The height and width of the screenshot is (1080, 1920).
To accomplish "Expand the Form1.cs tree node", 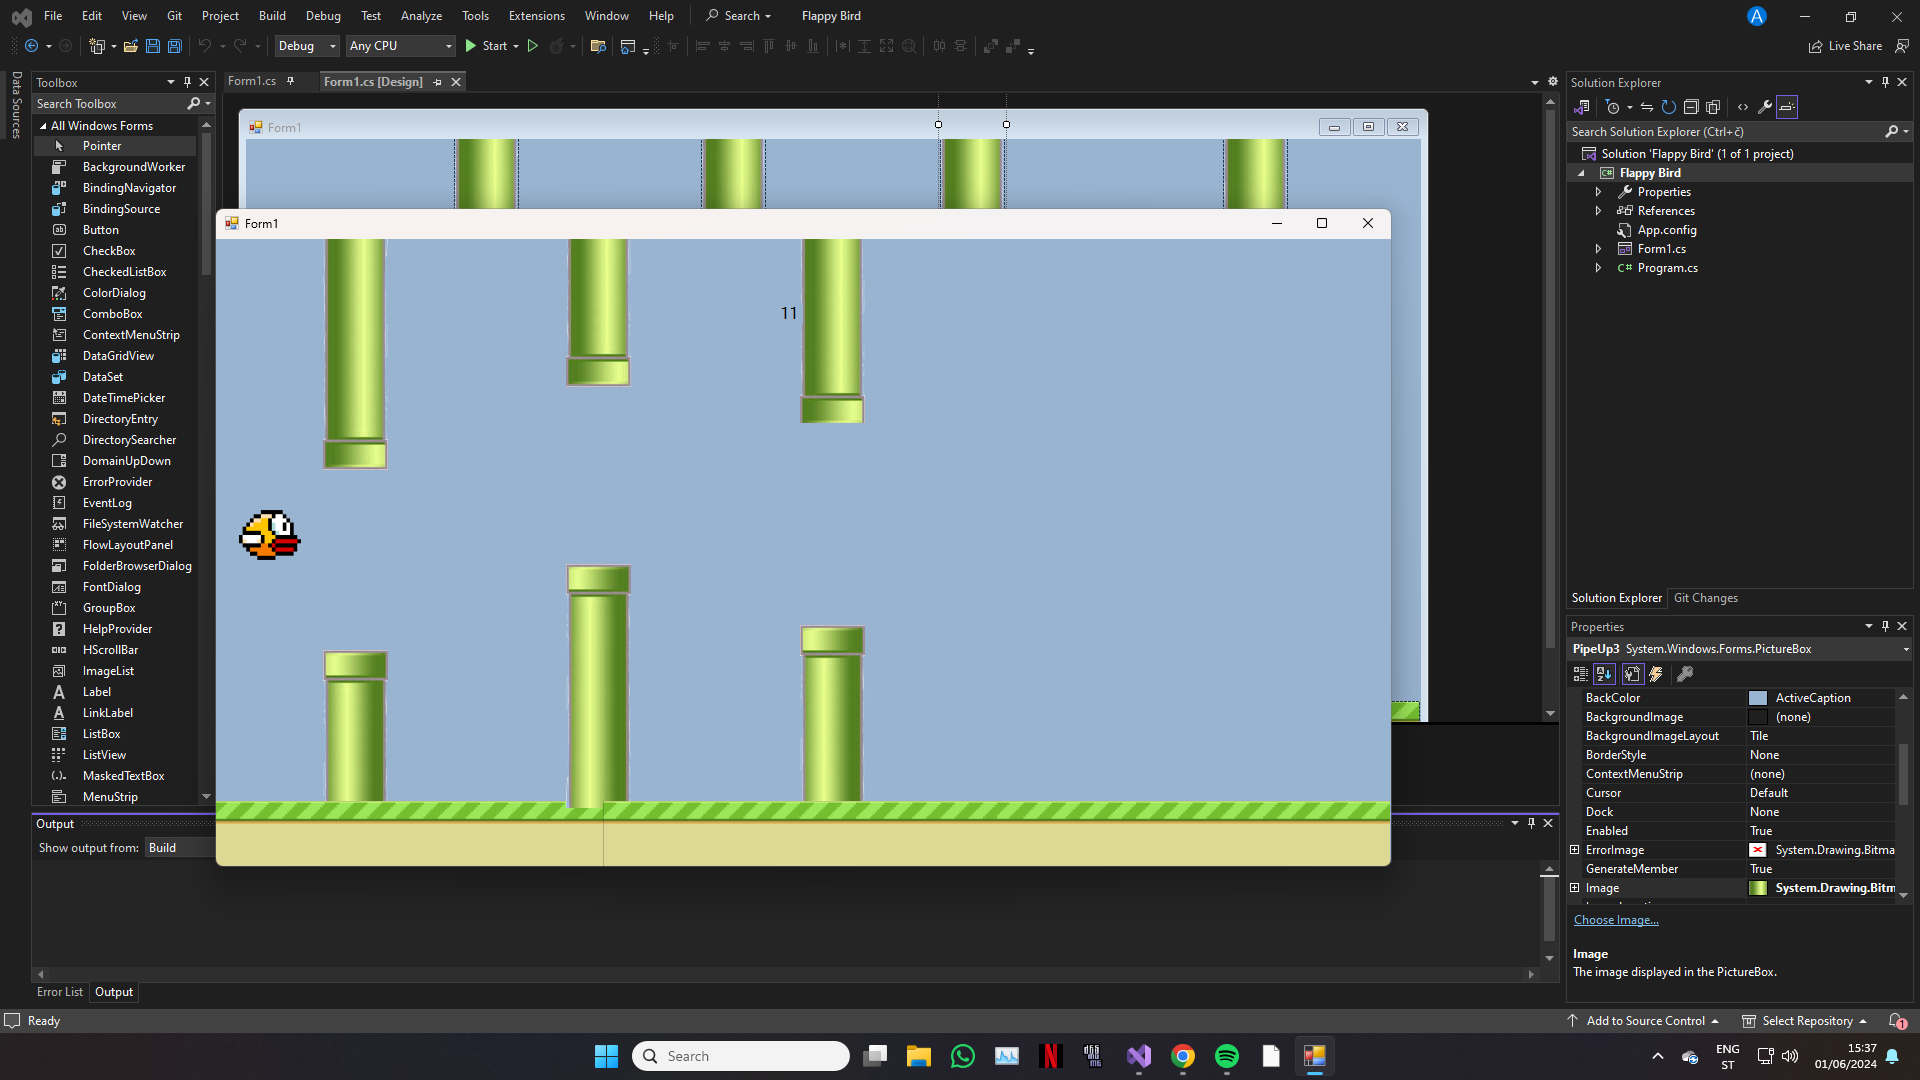I will point(1598,249).
